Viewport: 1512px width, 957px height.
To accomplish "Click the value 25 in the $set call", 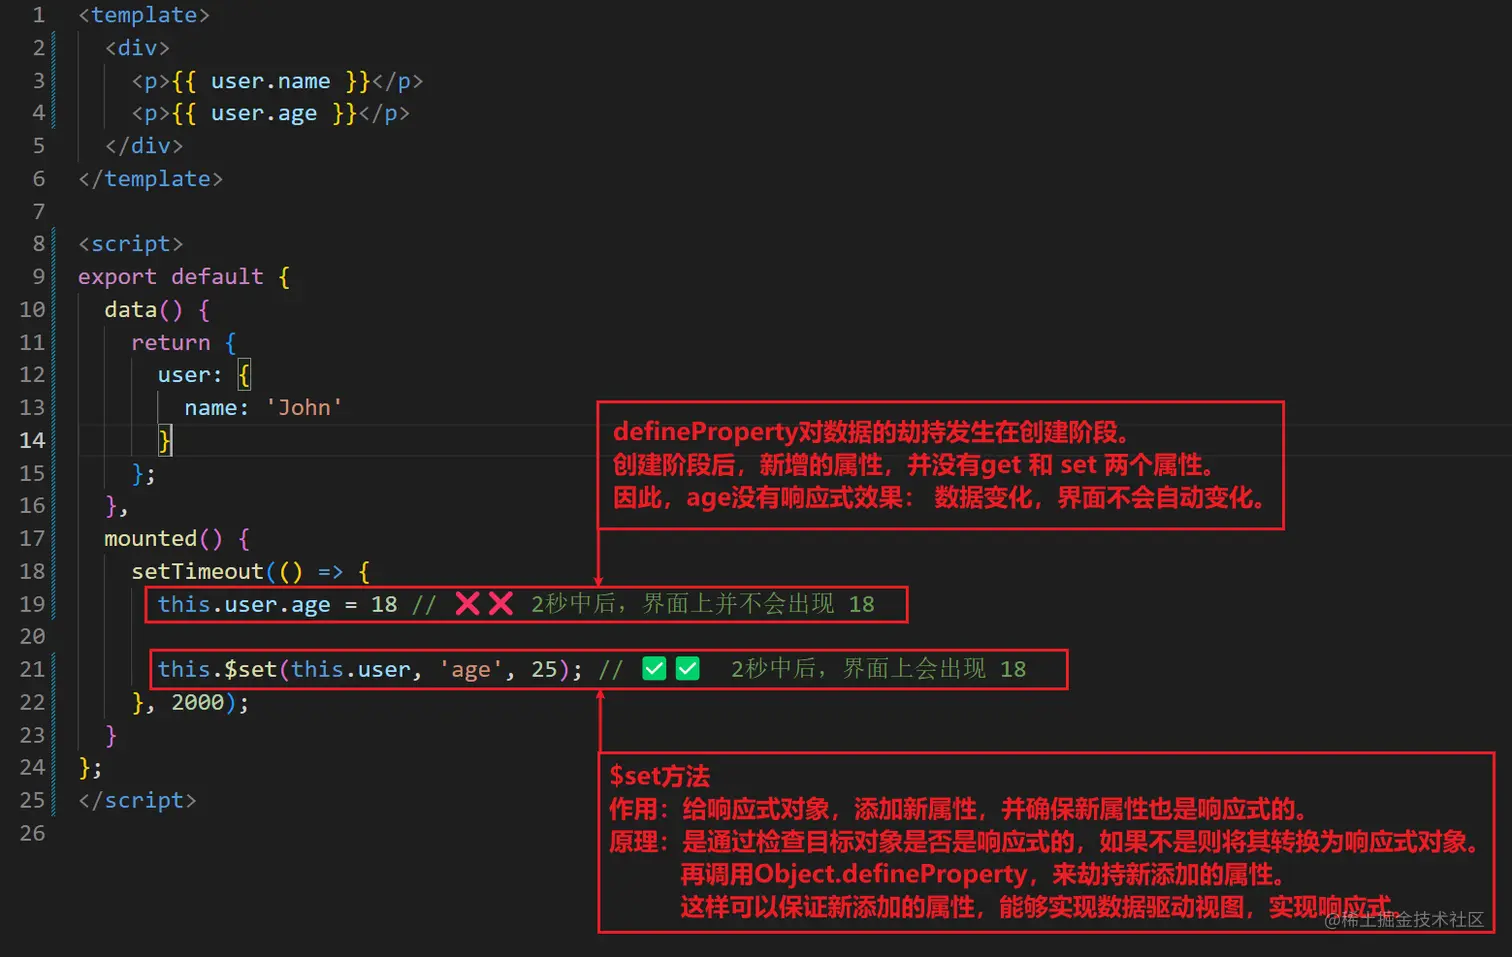I will [x=544, y=670].
